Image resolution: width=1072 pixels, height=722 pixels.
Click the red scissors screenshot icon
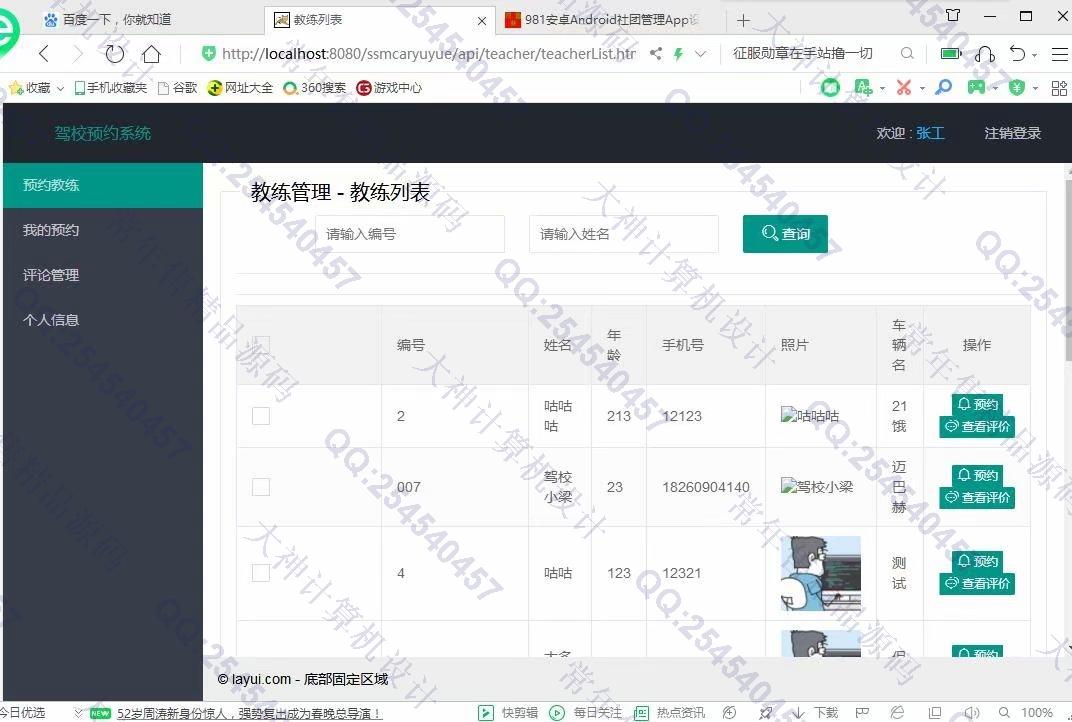coord(904,87)
